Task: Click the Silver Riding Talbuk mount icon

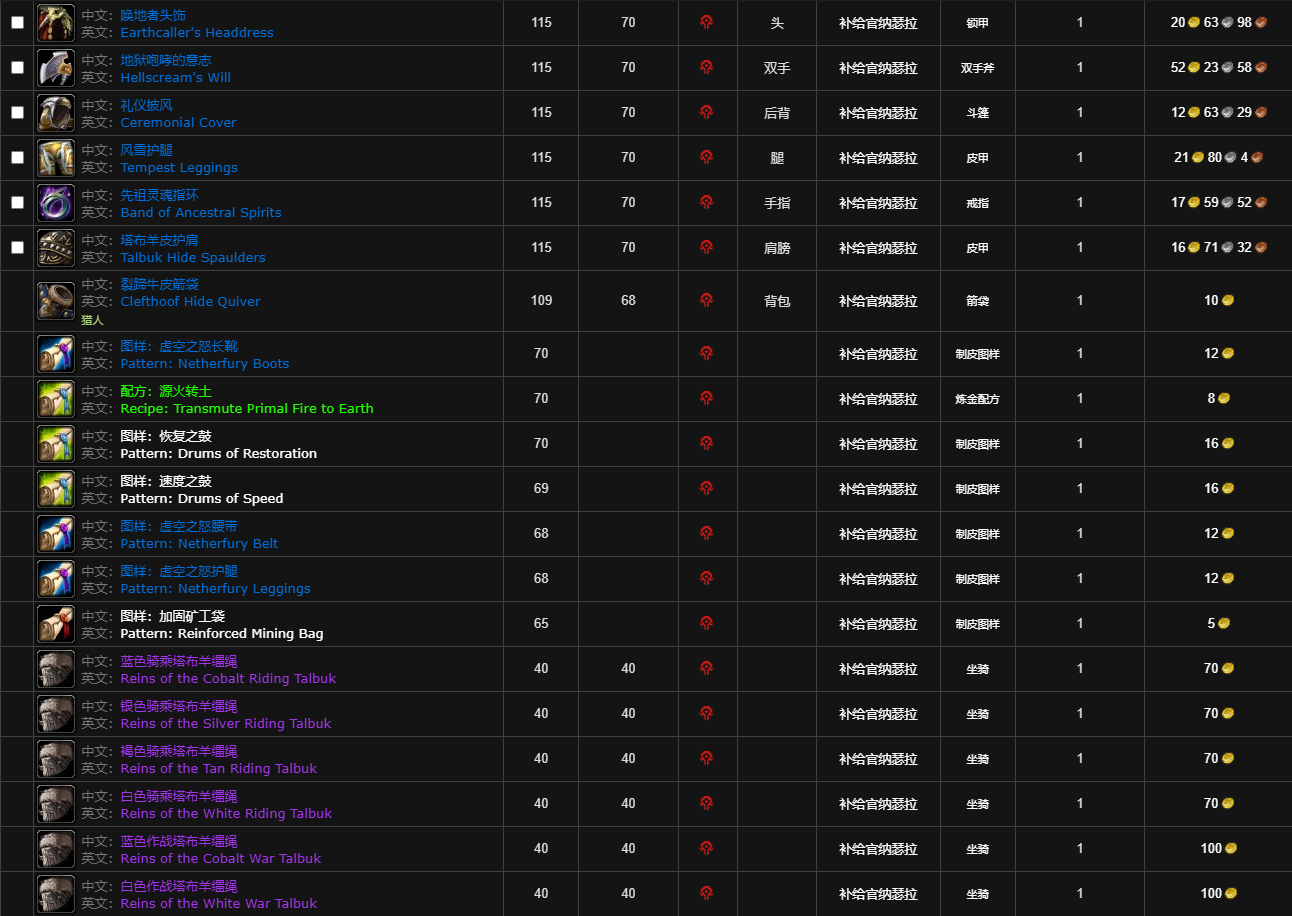Action: pos(56,714)
